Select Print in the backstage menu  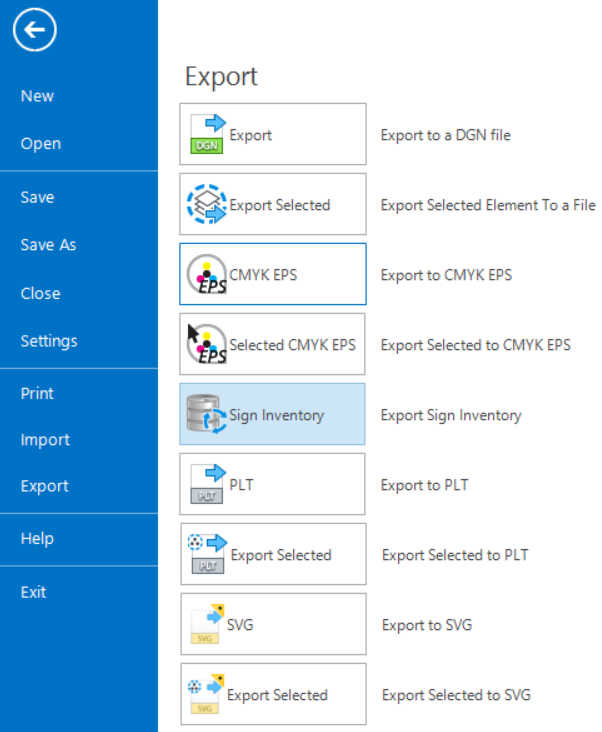[x=37, y=393]
